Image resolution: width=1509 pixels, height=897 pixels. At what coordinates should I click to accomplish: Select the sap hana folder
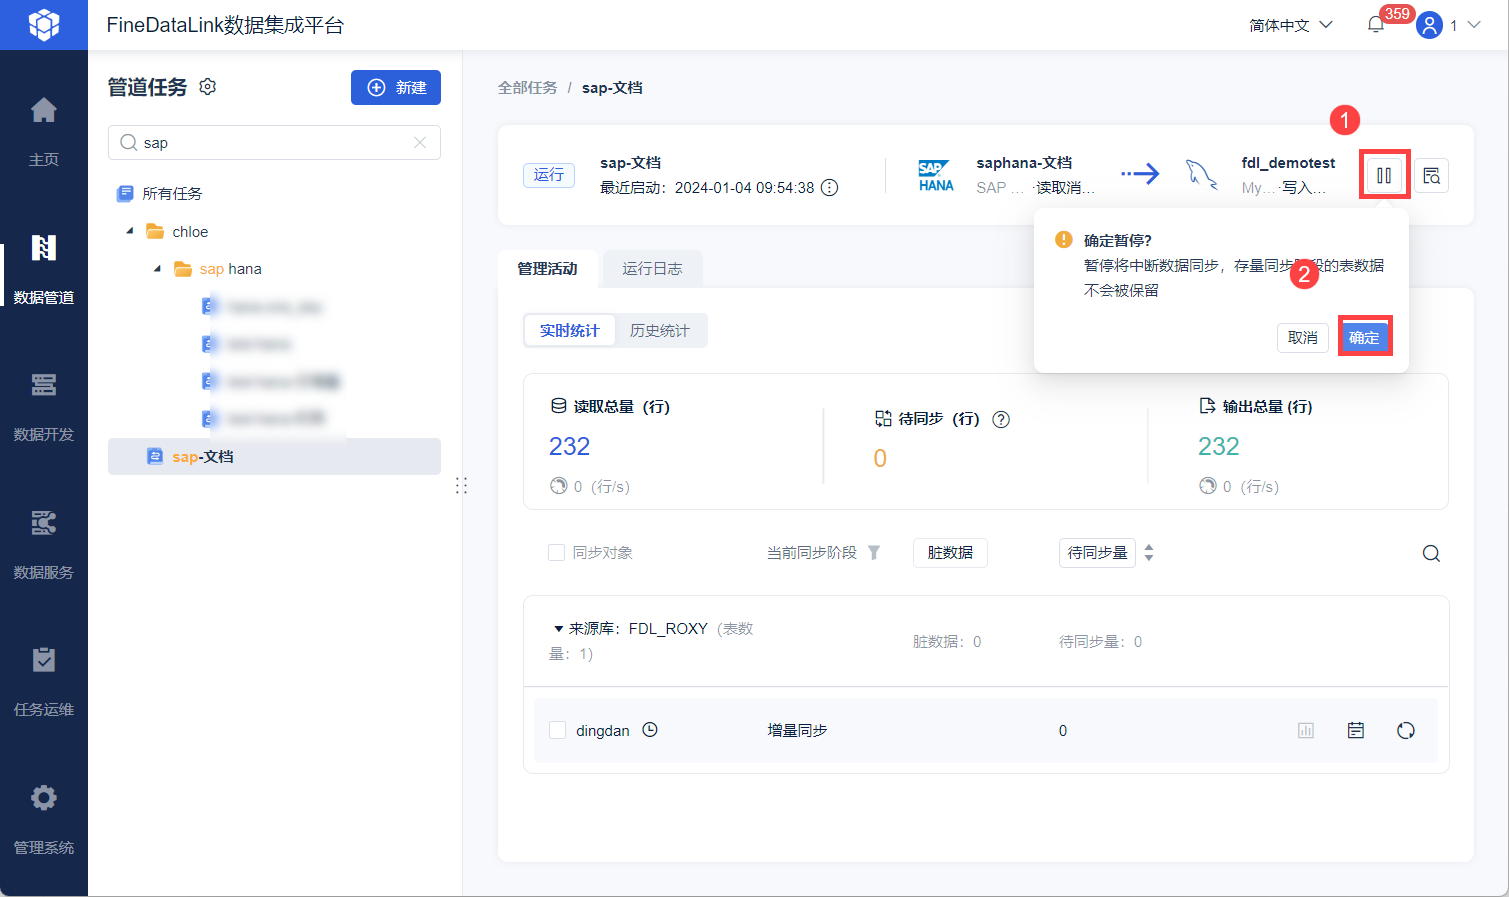[x=230, y=269]
